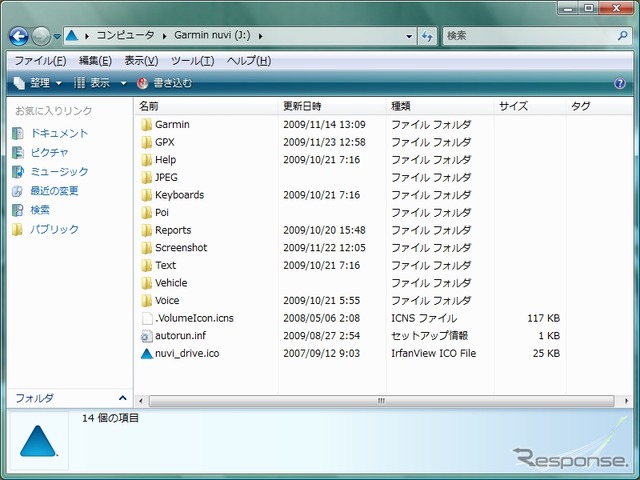Click the 書き込む burn toolbar button

coord(164,83)
